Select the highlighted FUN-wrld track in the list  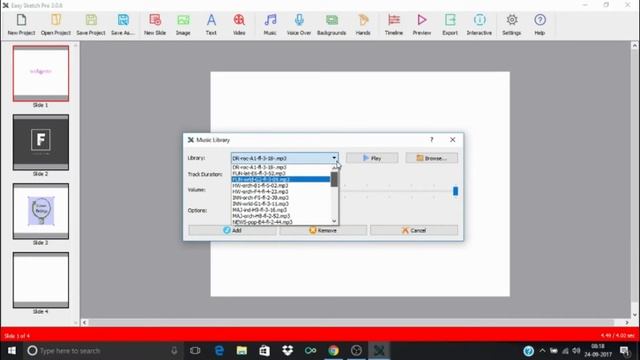pos(281,179)
